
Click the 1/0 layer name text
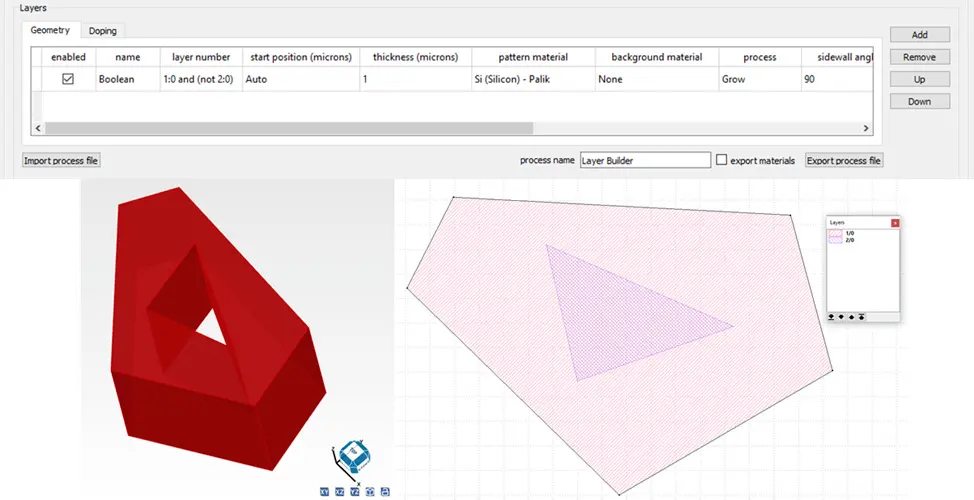[x=850, y=234]
